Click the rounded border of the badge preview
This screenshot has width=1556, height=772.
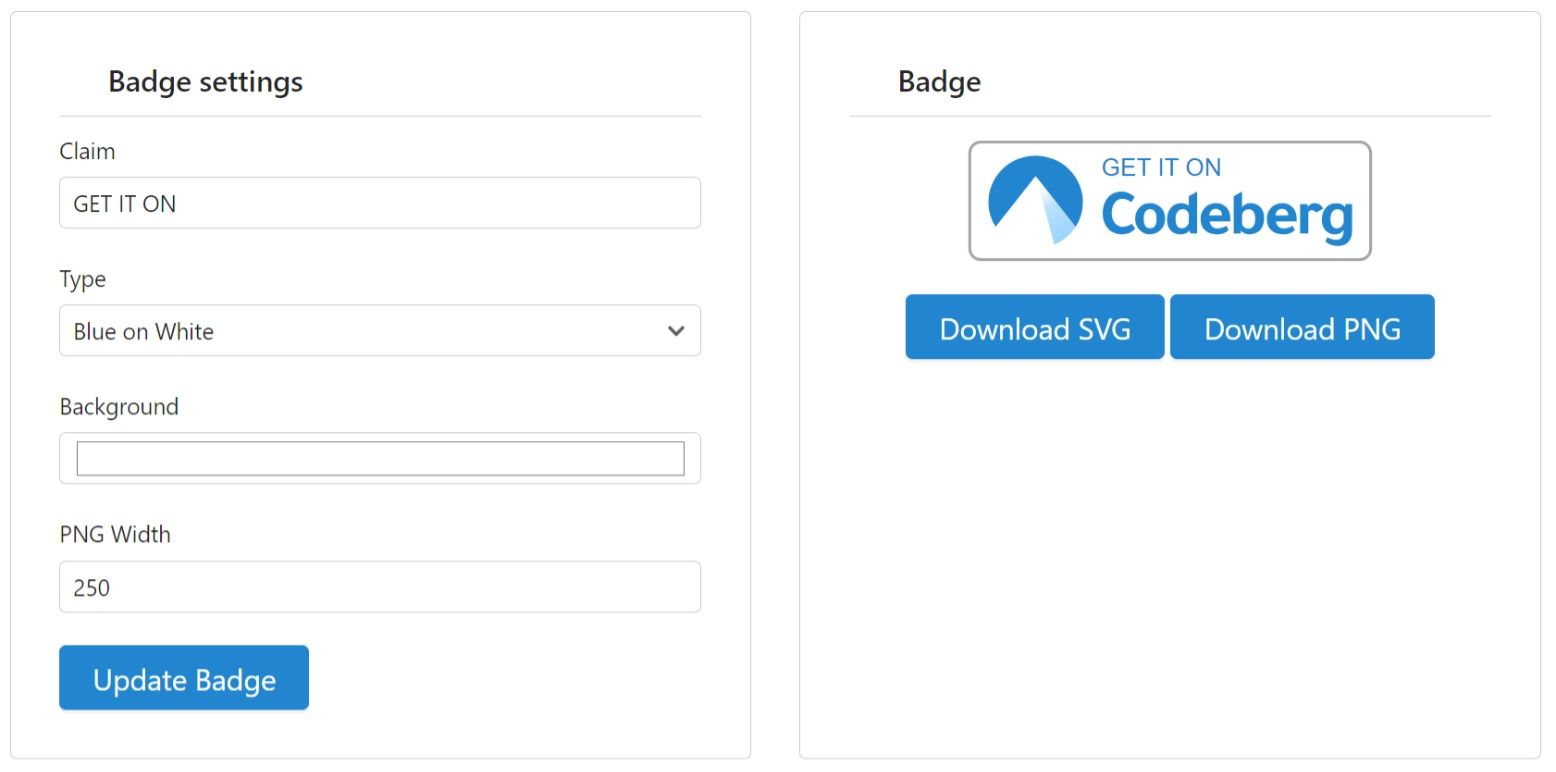(1168, 143)
